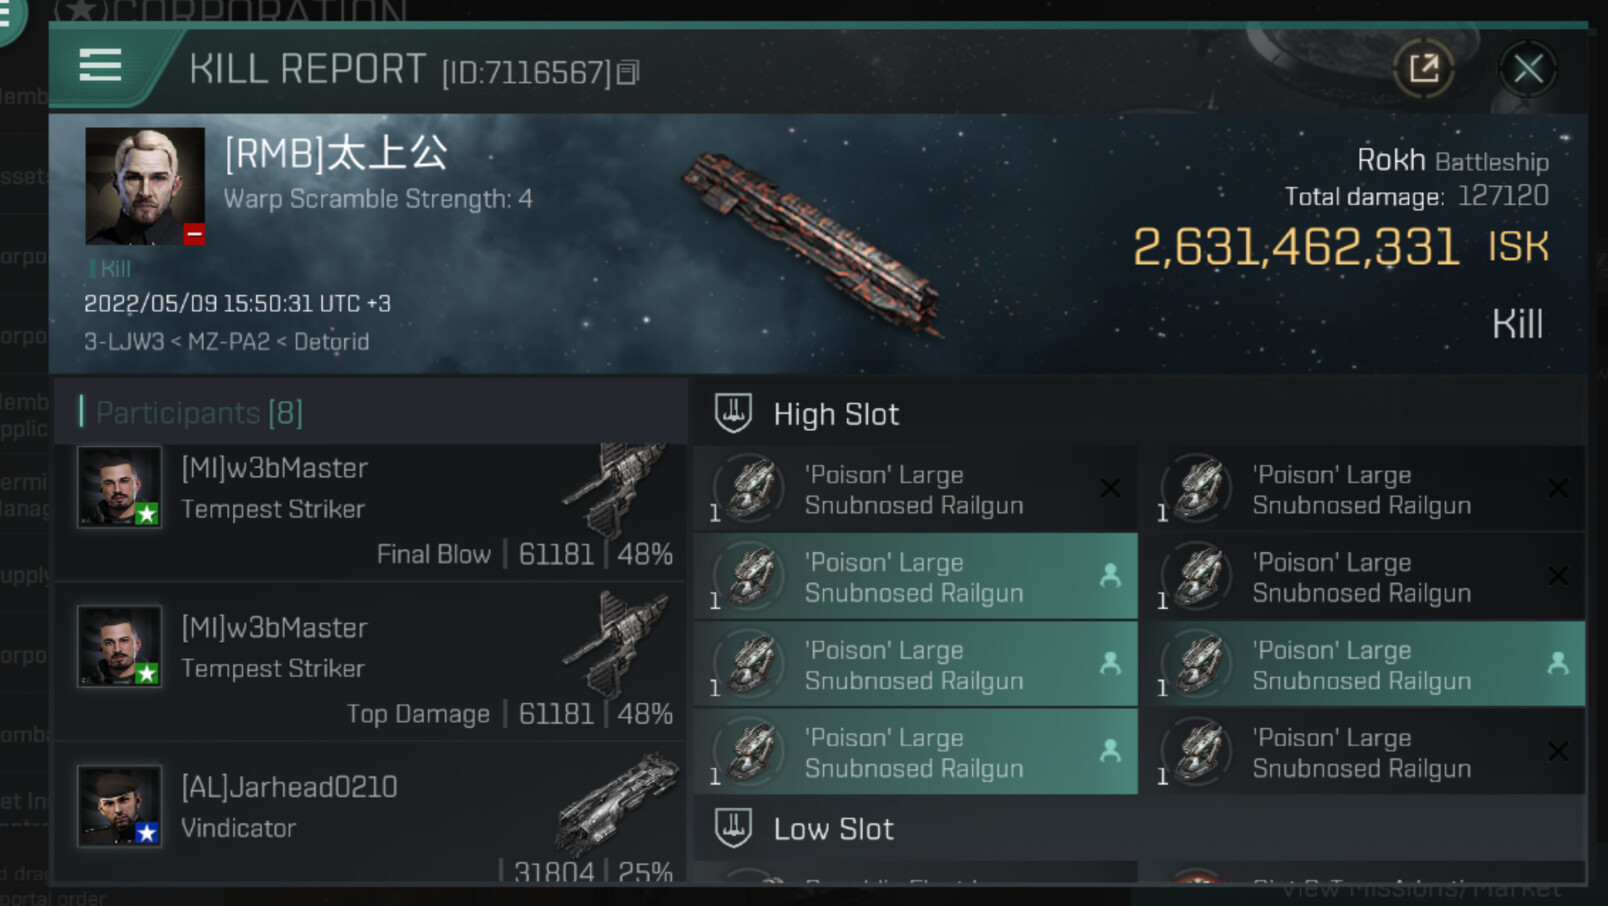The width and height of the screenshot is (1608, 906).
Task: Open the hamburger menu in Kill Report
Action: tap(100, 66)
